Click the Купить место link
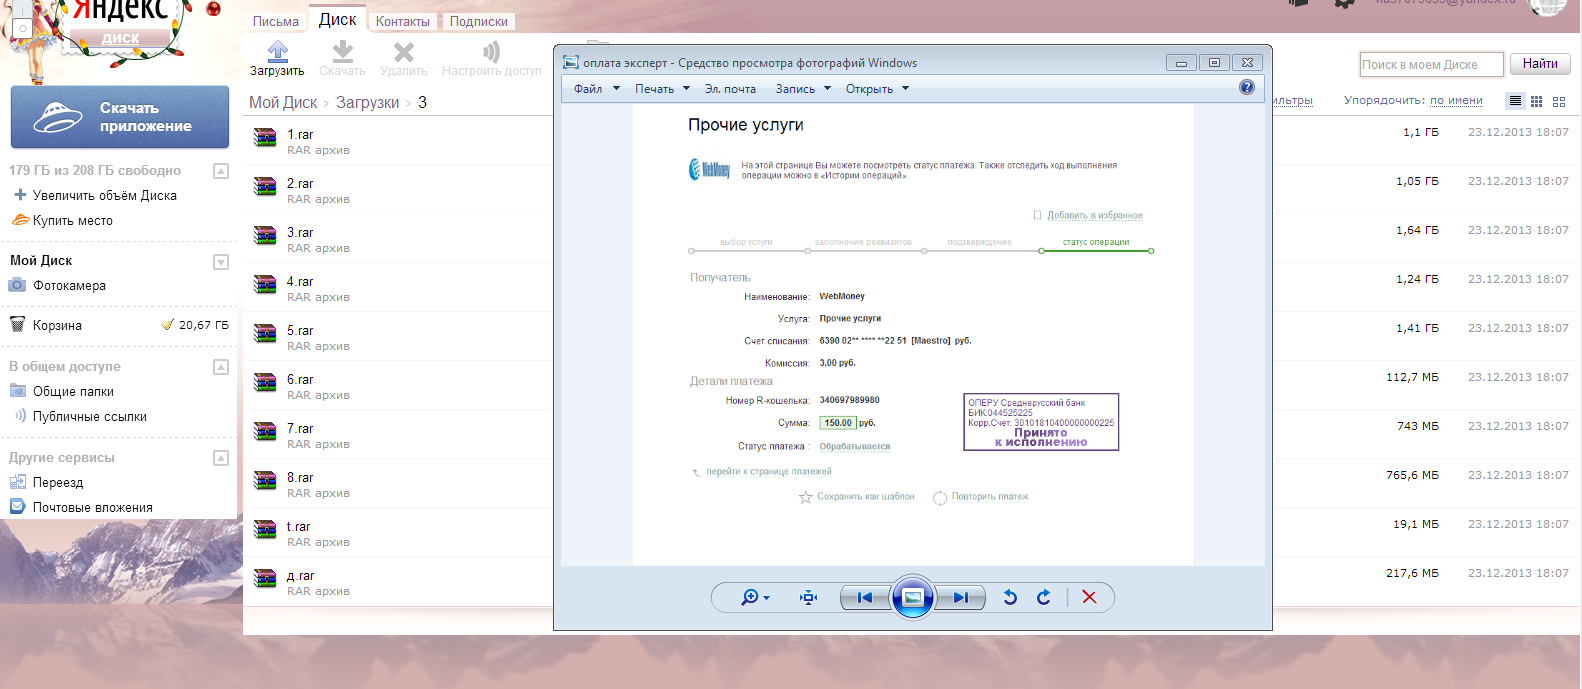The width and height of the screenshot is (1582, 689). tap(73, 220)
